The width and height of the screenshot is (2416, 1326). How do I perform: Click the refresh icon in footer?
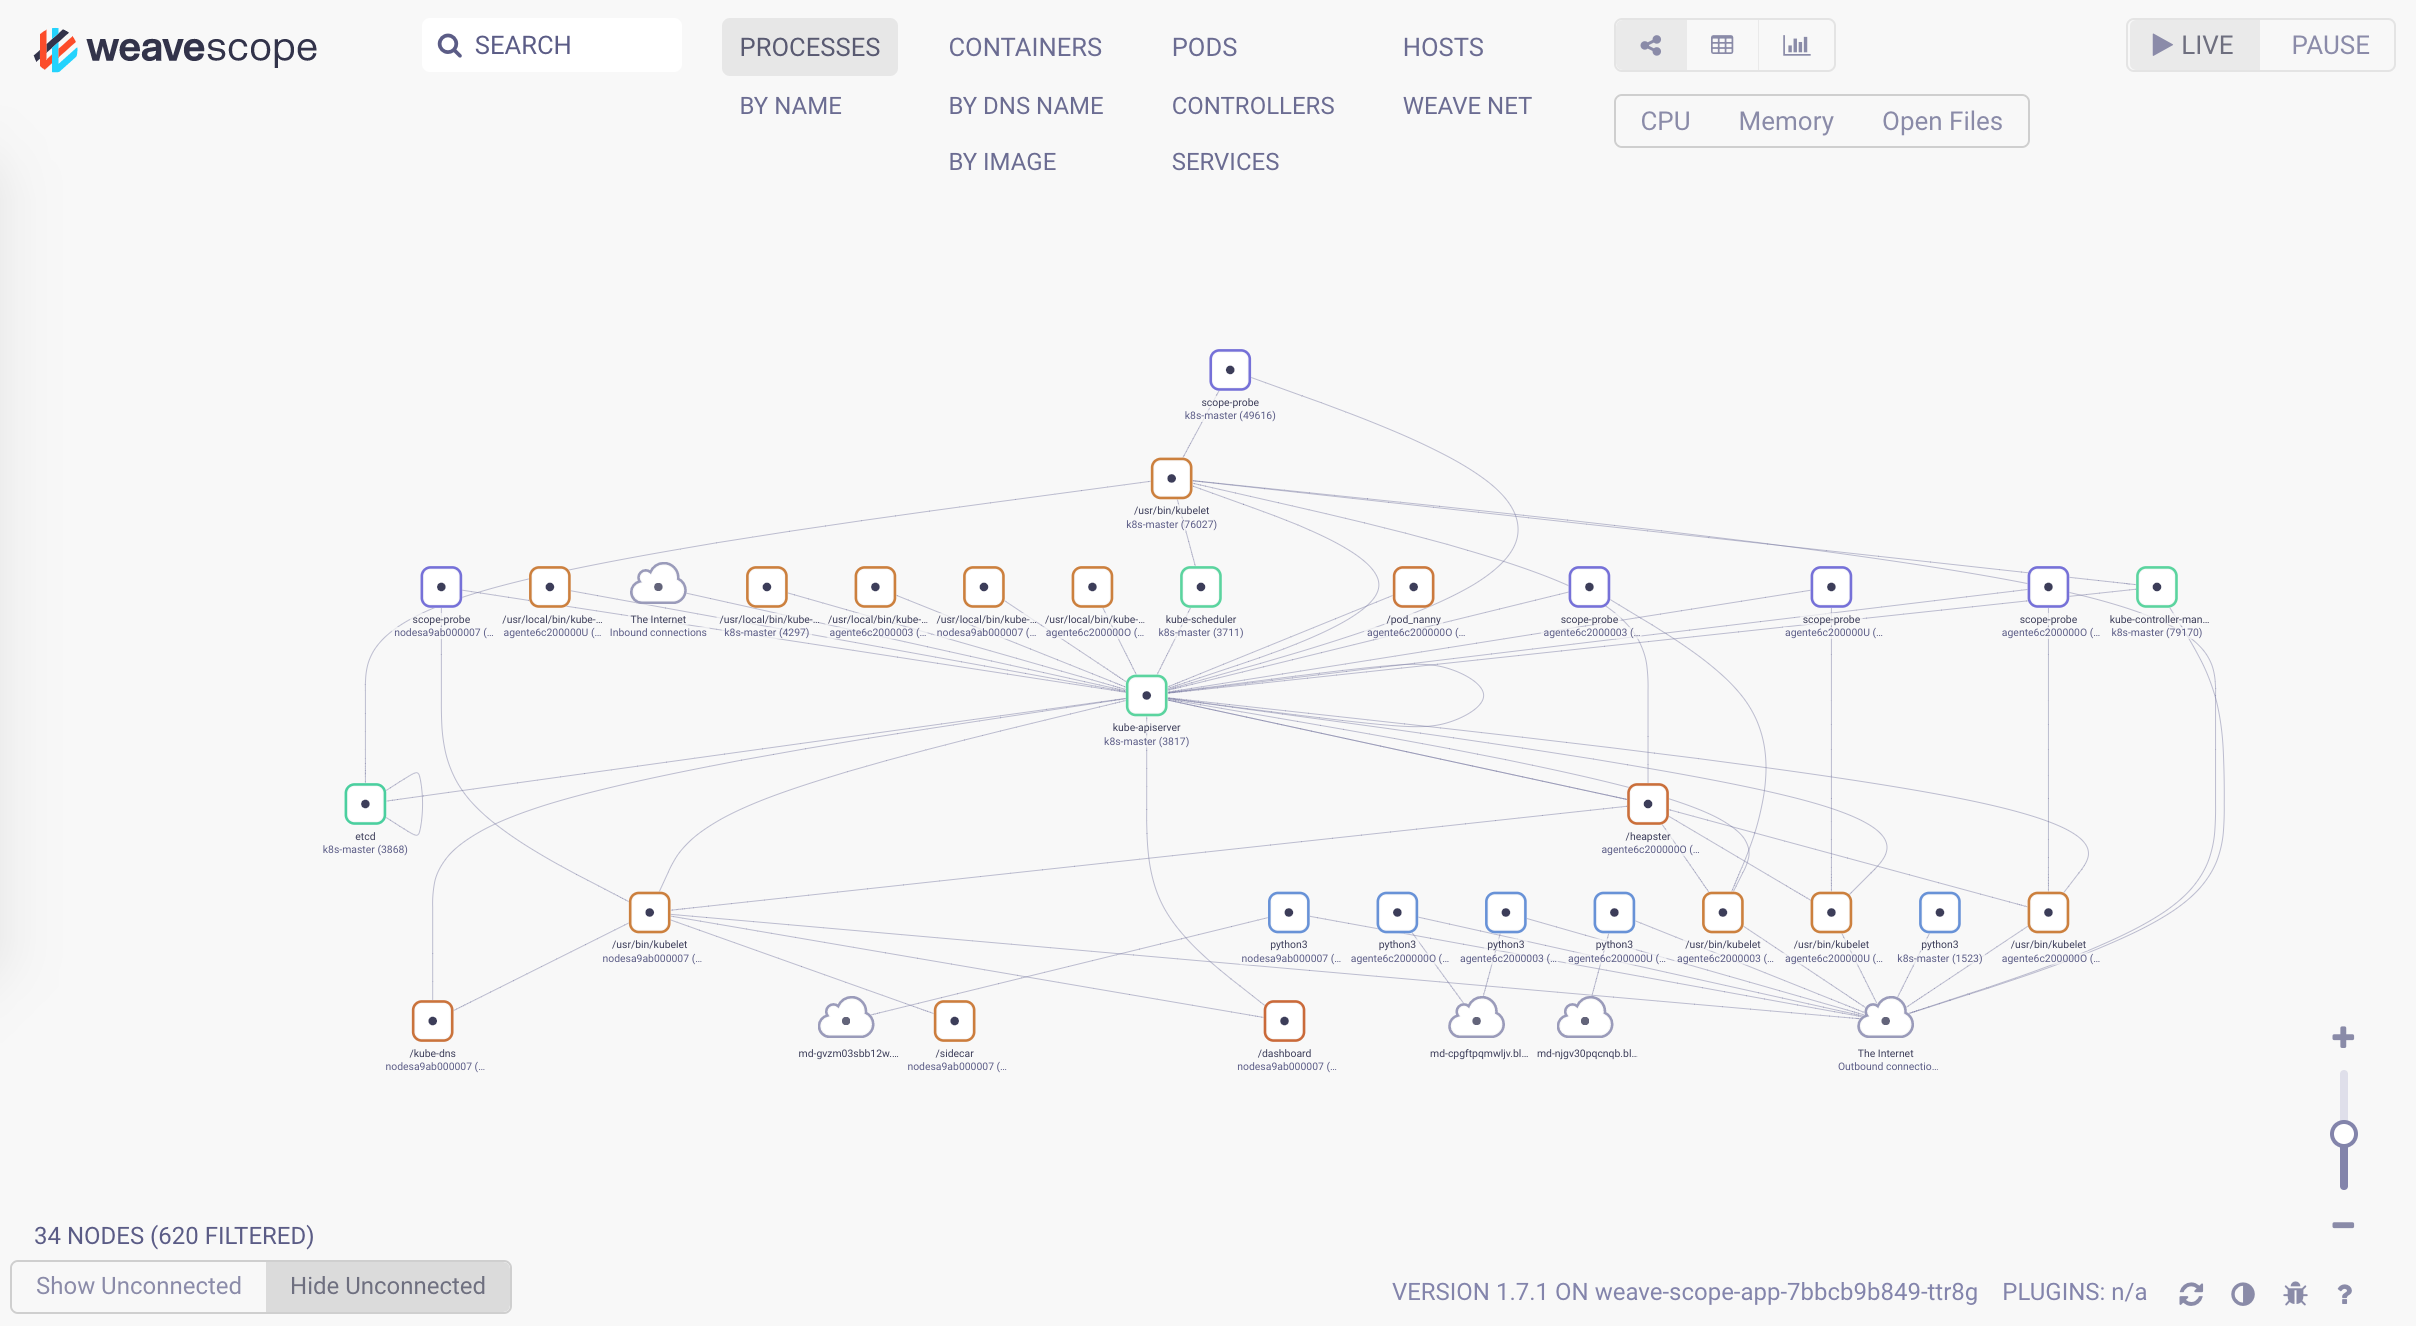[x=2191, y=1294]
